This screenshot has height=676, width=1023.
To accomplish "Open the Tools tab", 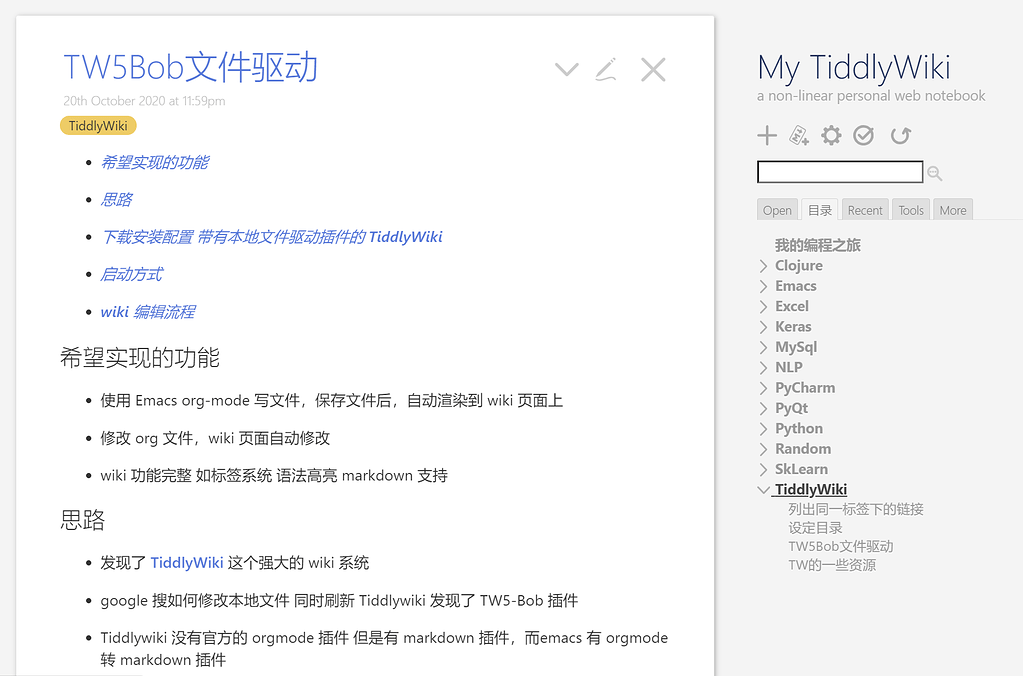I will point(910,209).
